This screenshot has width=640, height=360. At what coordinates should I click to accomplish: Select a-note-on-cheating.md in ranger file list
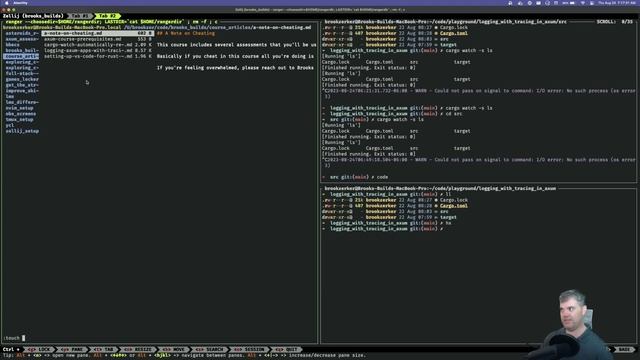(x=98, y=33)
